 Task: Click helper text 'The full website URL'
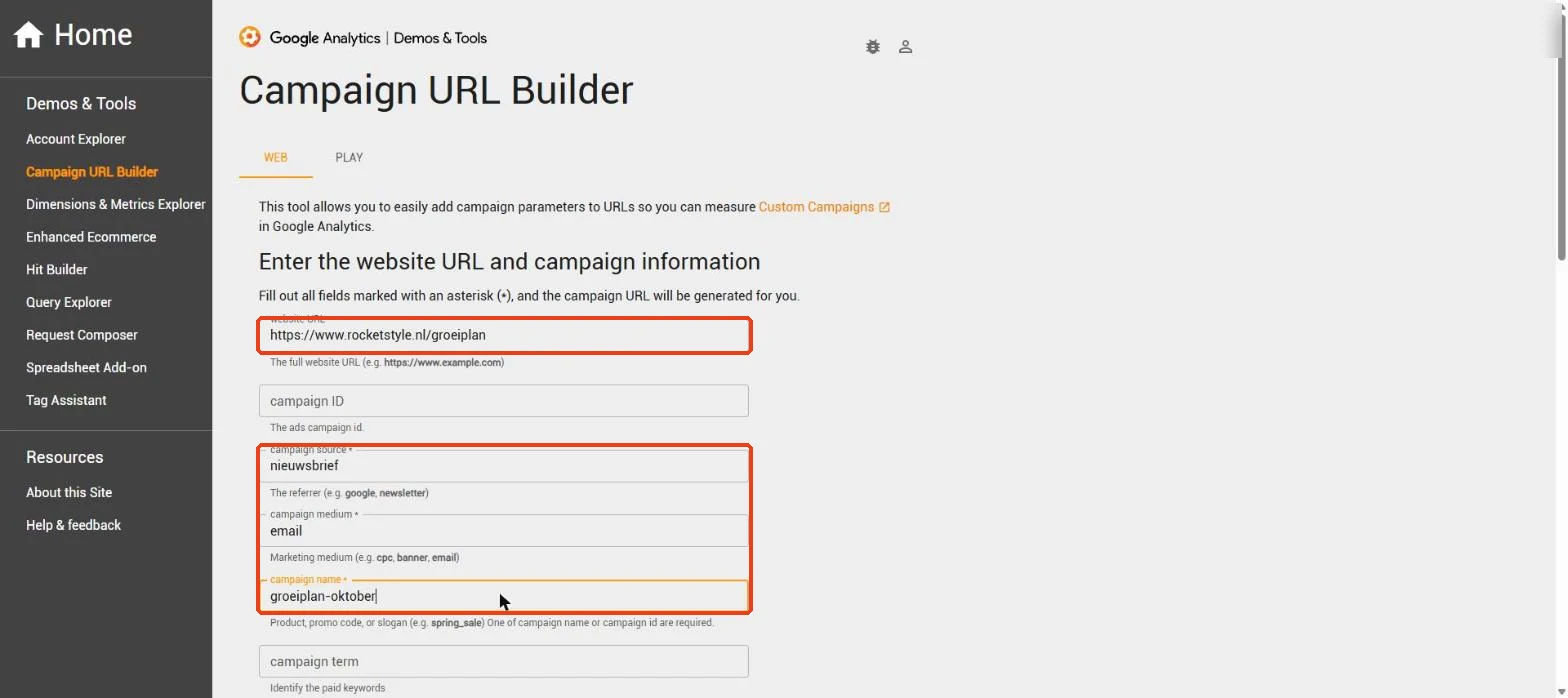(x=387, y=363)
